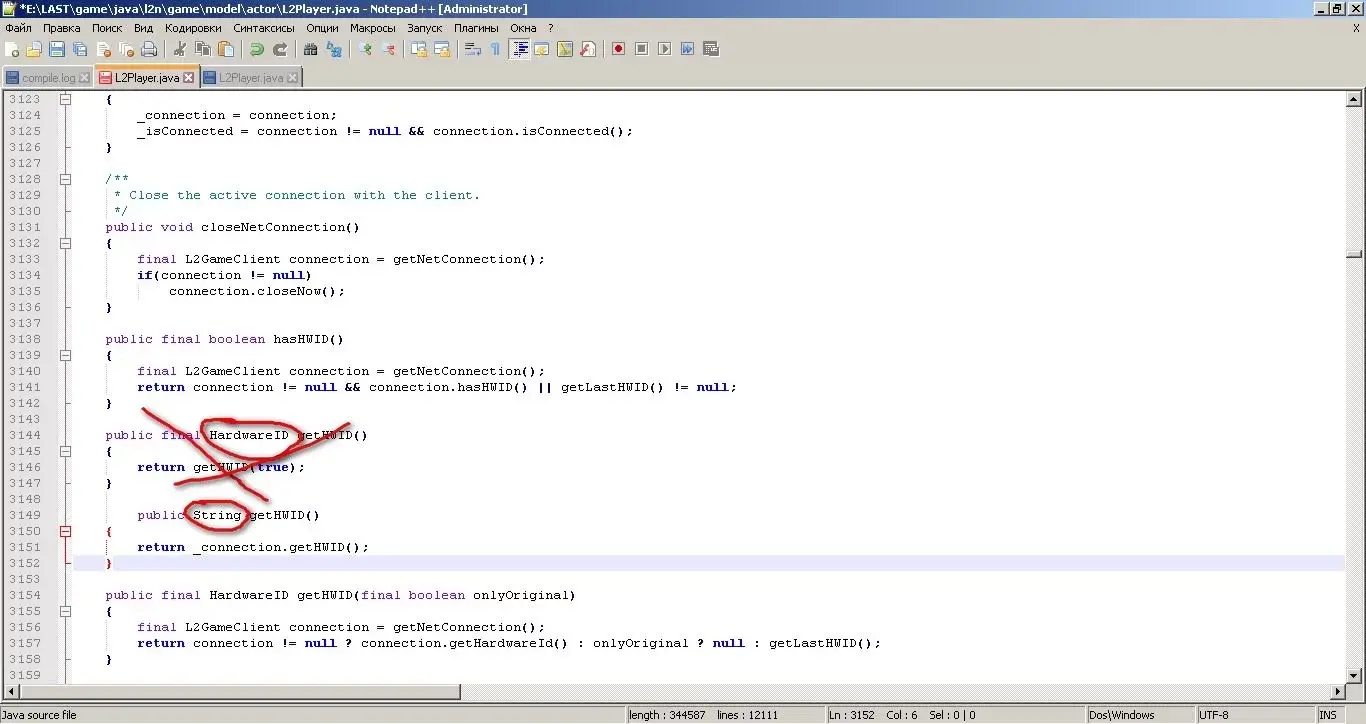1366x724 pixels.
Task: Click the vertical scrollbar down arrow
Action: pos(1354,675)
